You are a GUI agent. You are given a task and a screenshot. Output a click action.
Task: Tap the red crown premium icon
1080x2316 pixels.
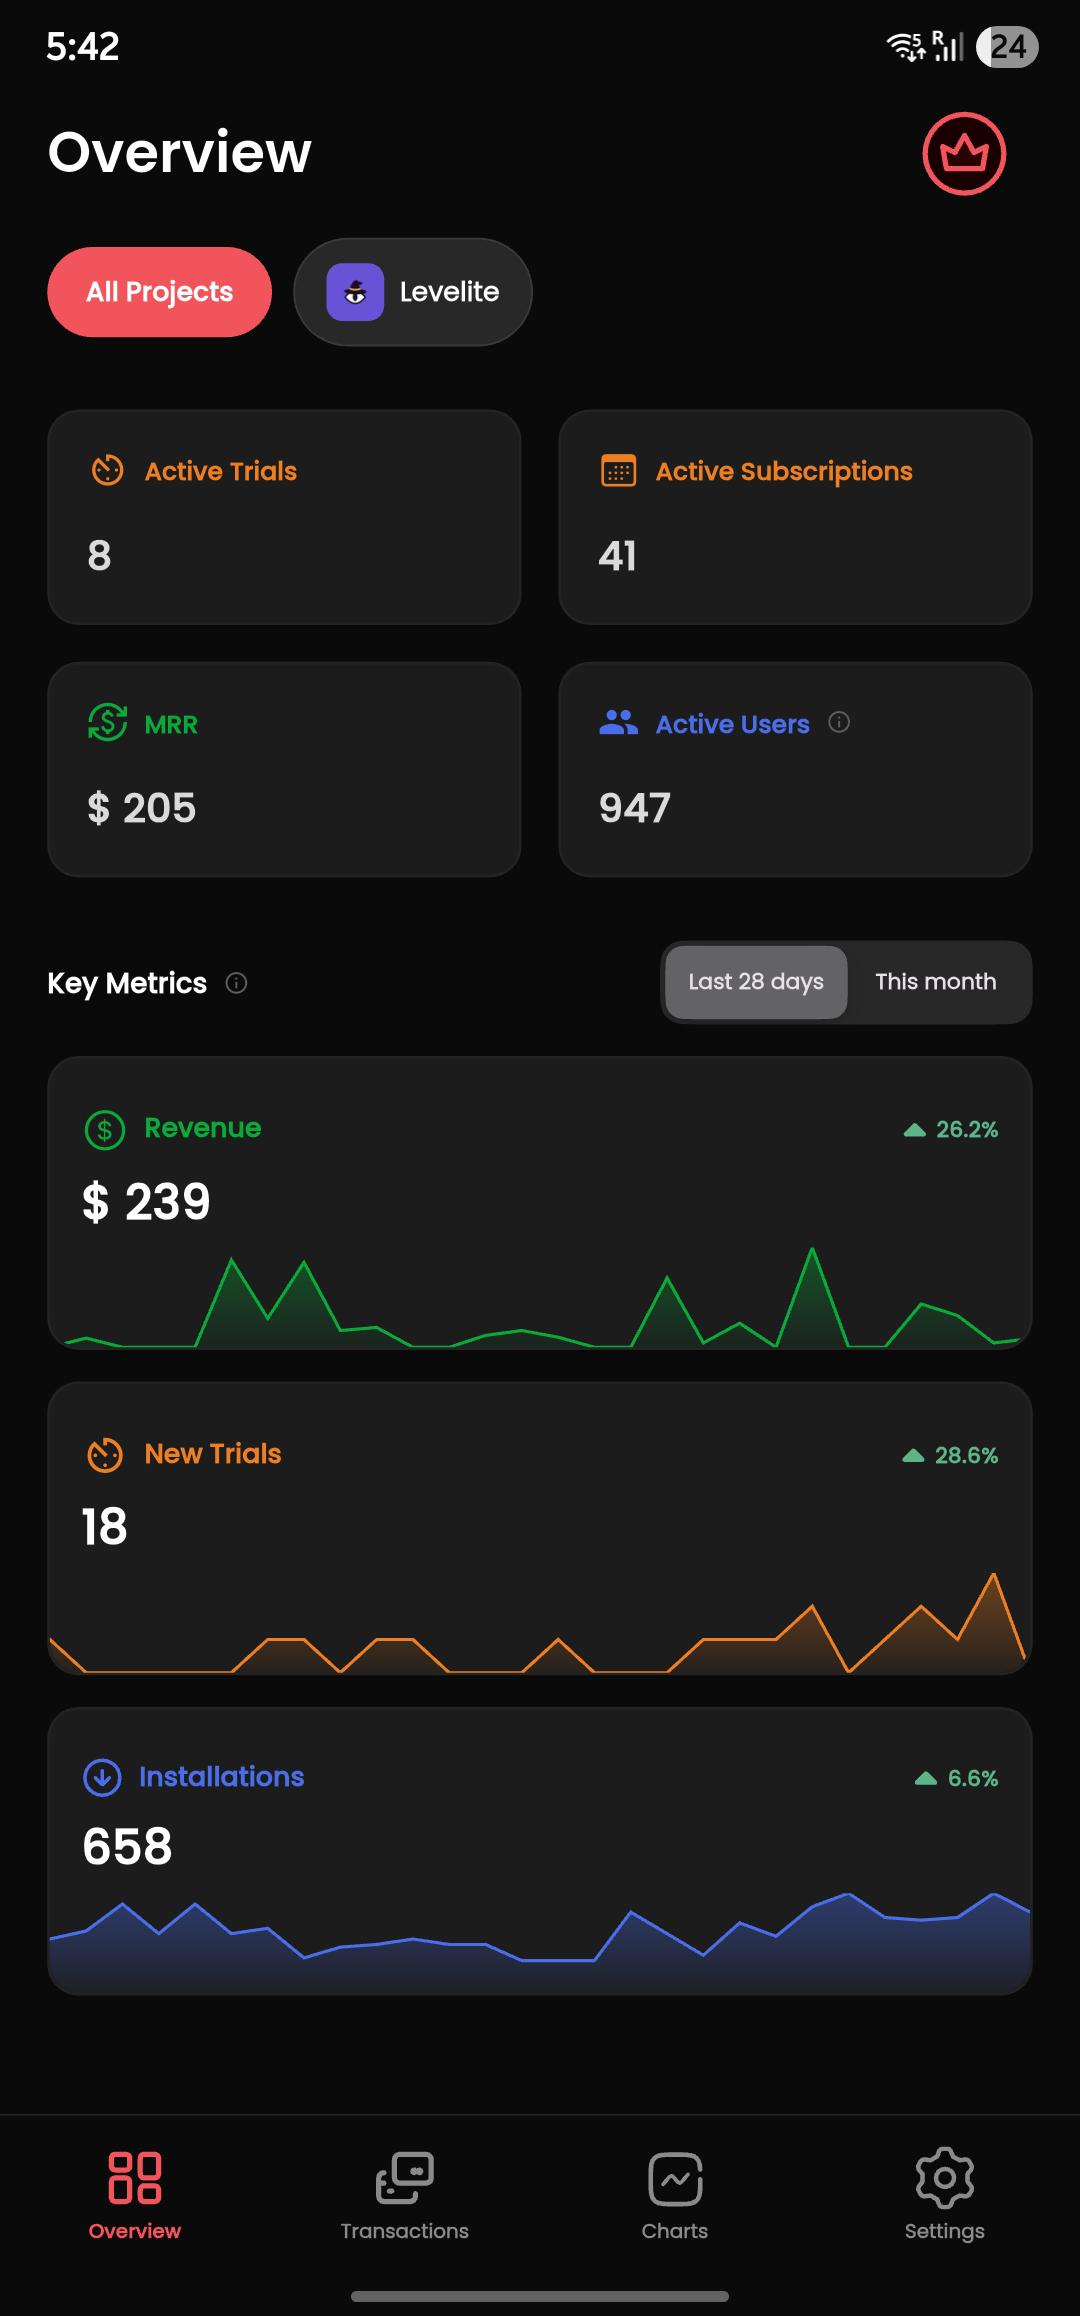(963, 153)
